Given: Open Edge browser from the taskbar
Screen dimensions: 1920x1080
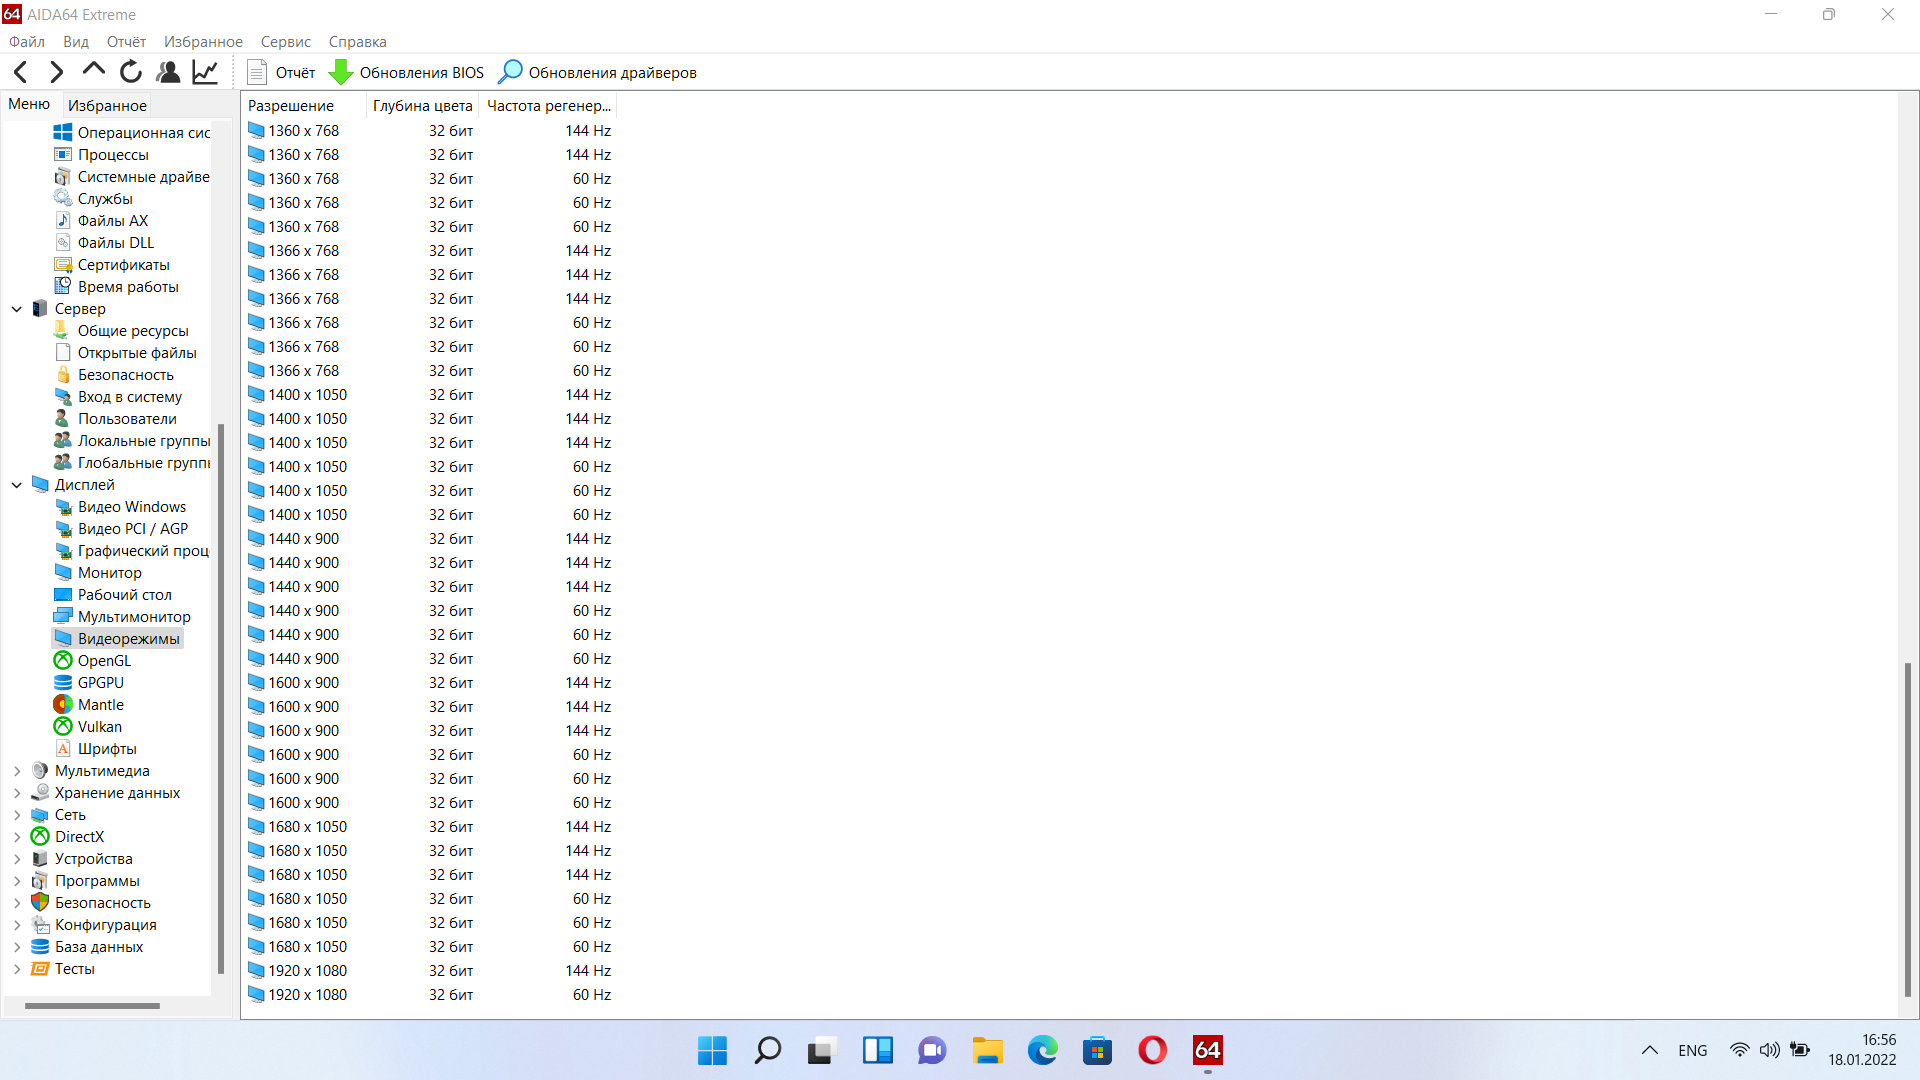Looking at the screenshot, I should (1042, 1050).
